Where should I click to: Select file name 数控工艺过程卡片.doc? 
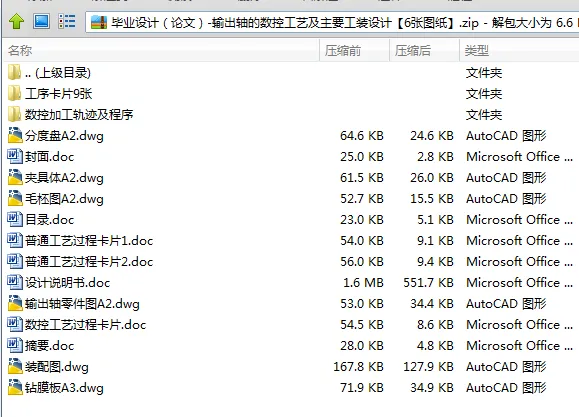(86, 325)
